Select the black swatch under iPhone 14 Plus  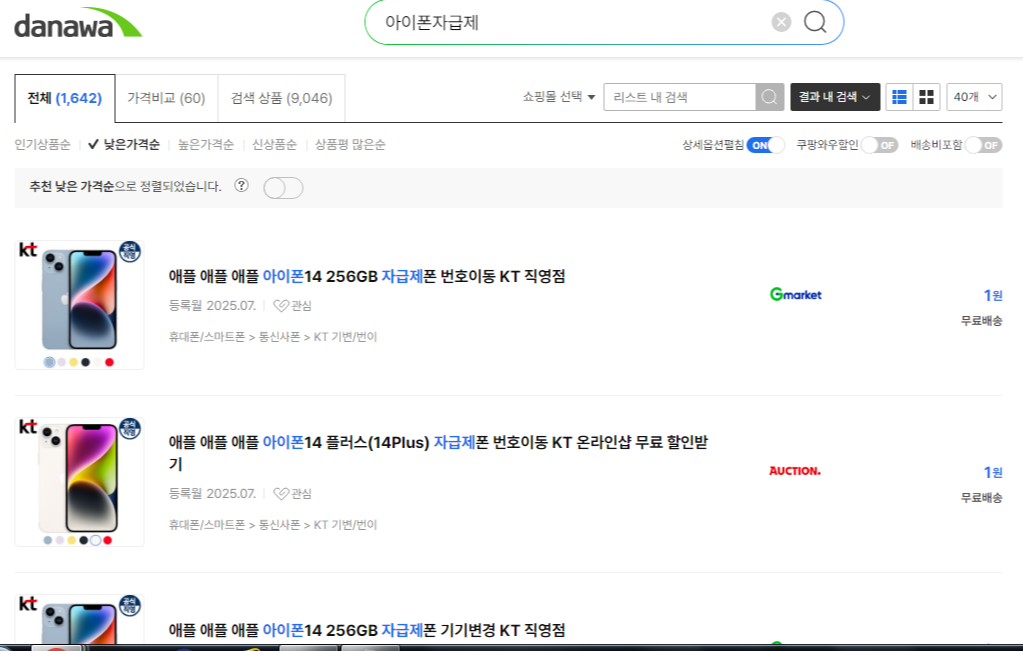pos(84,540)
